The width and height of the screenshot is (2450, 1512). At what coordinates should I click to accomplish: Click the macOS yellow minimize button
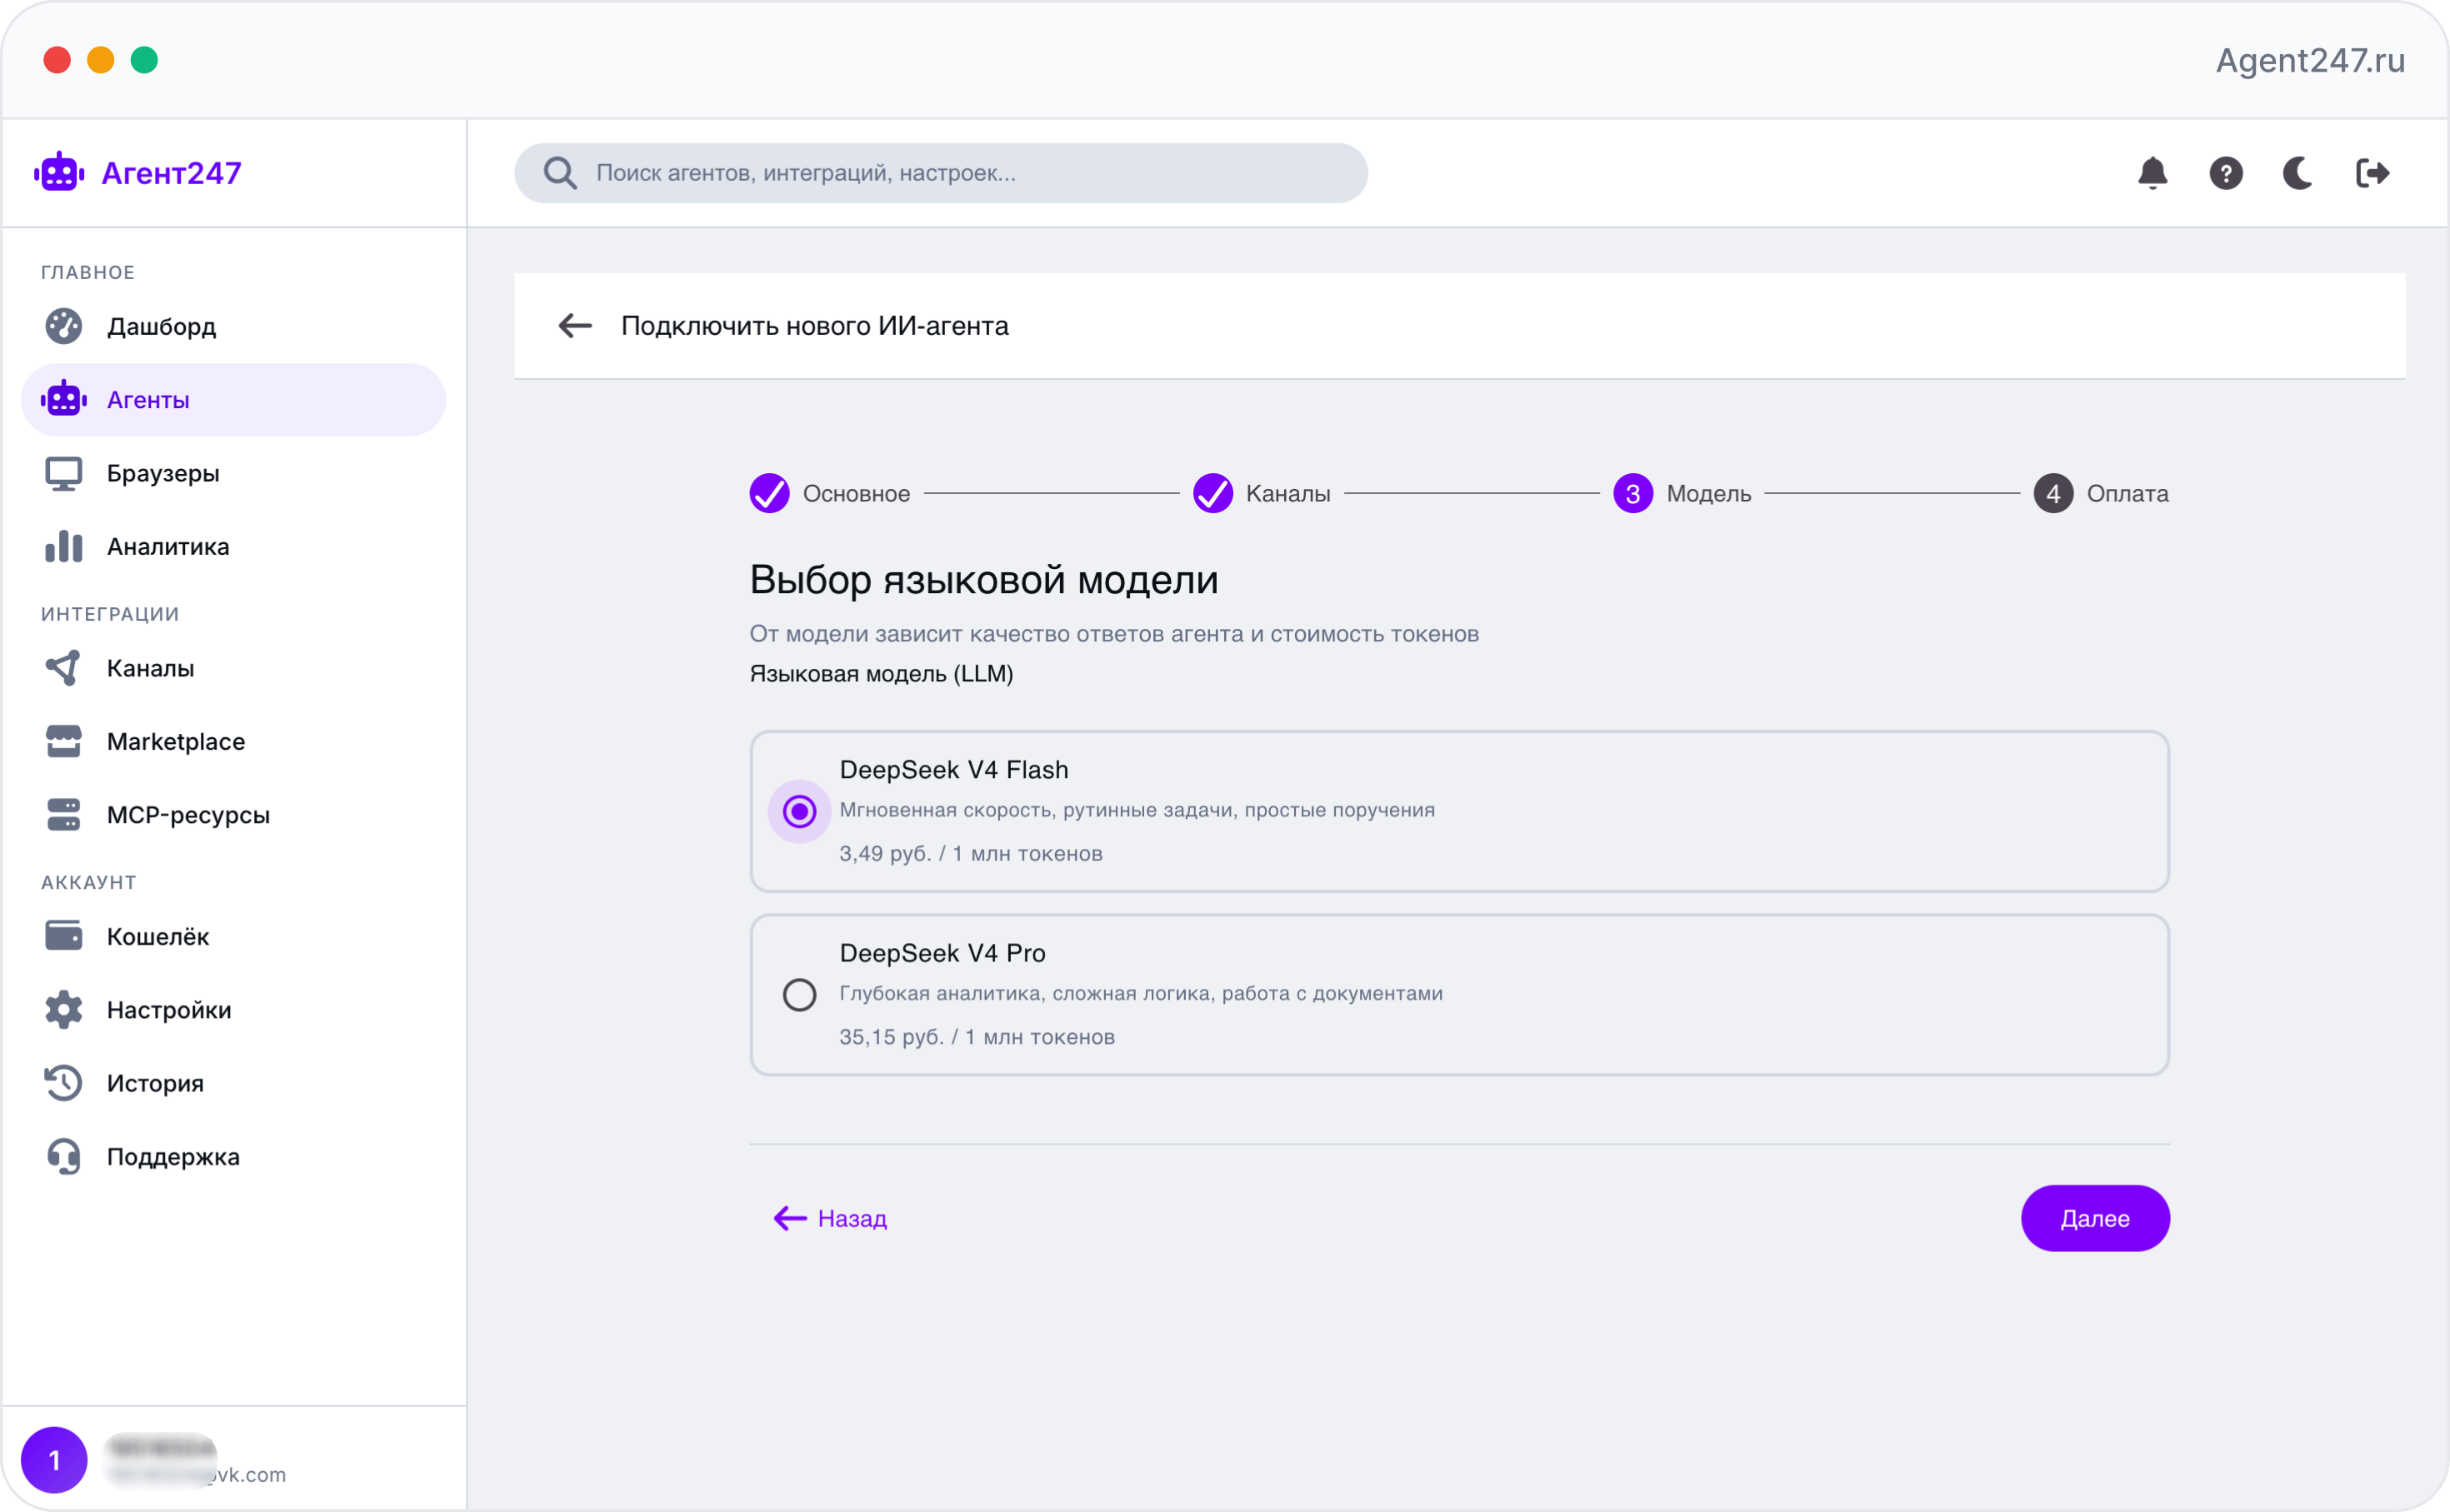(100, 60)
